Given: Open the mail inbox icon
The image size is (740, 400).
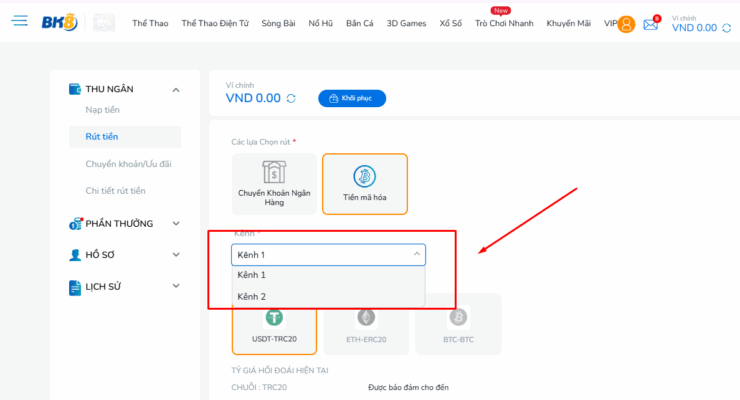Looking at the screenshot, I should pyautogui.click(x=651, y=24).
